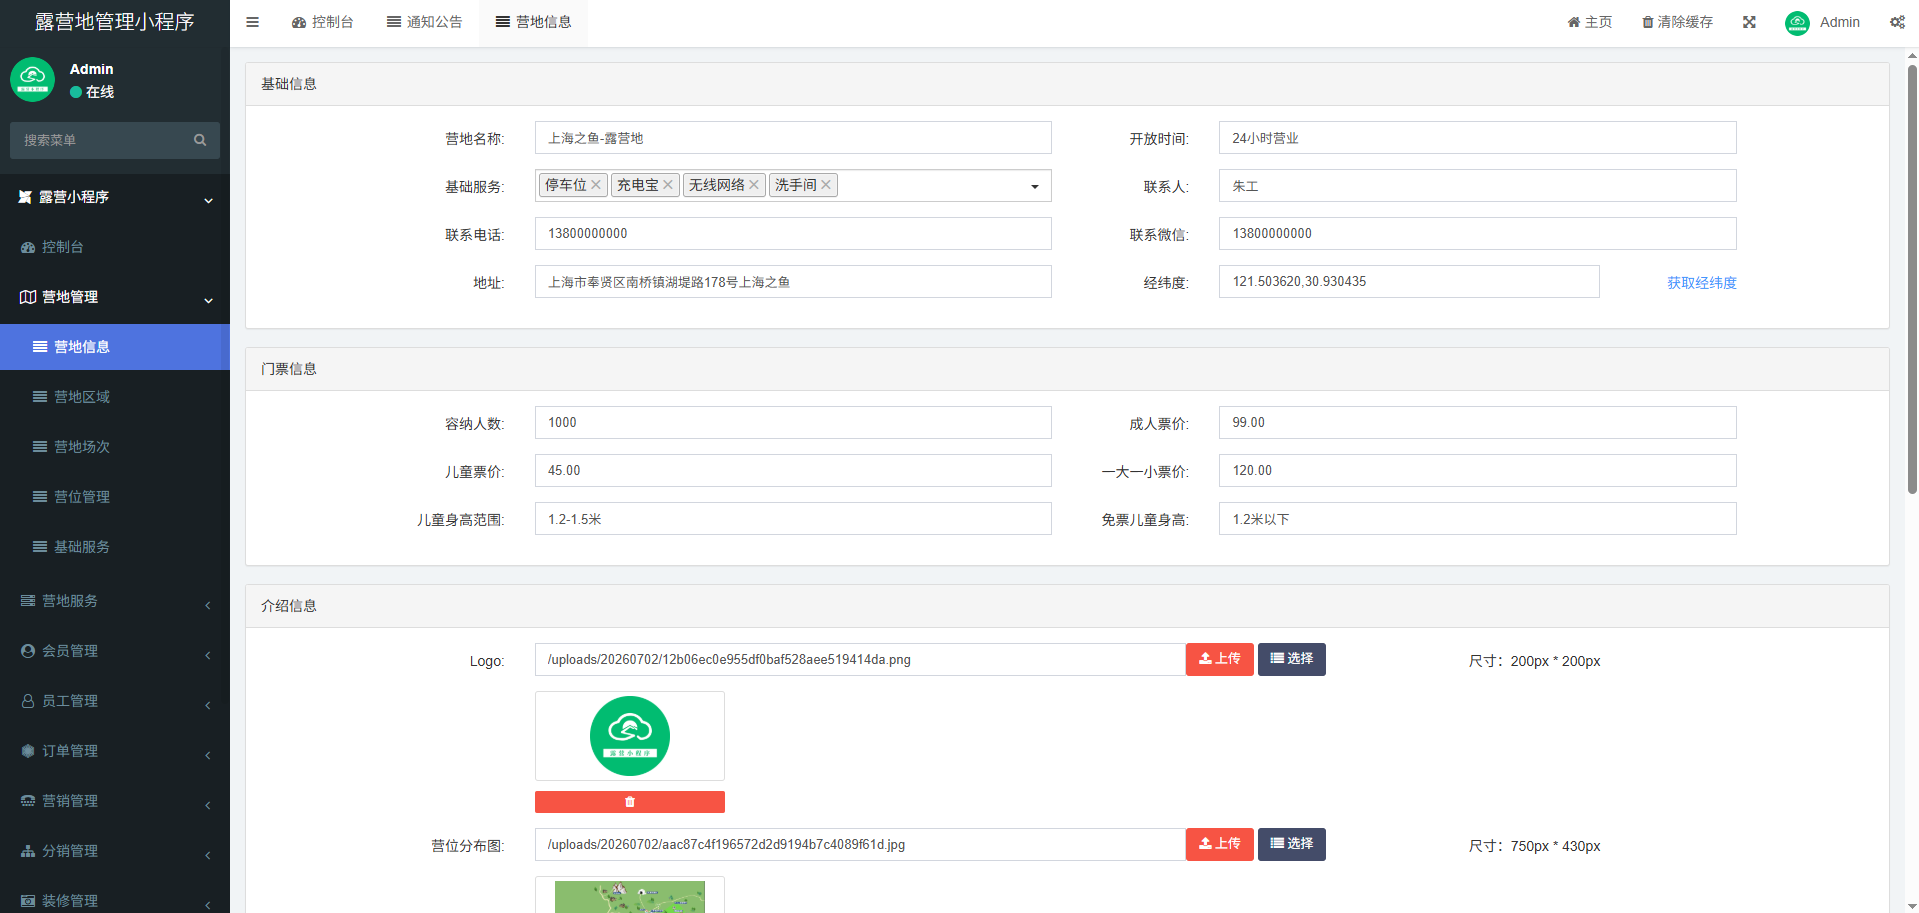The width and height of the screenshot is (1919, 913).
Task: Expand the 员工管理 menu group
Action: pos(115,701)
